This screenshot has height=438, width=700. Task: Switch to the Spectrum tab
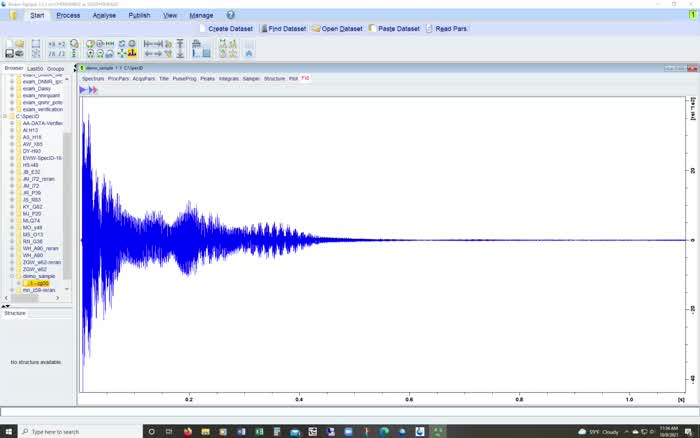click(x=93, y=79)
